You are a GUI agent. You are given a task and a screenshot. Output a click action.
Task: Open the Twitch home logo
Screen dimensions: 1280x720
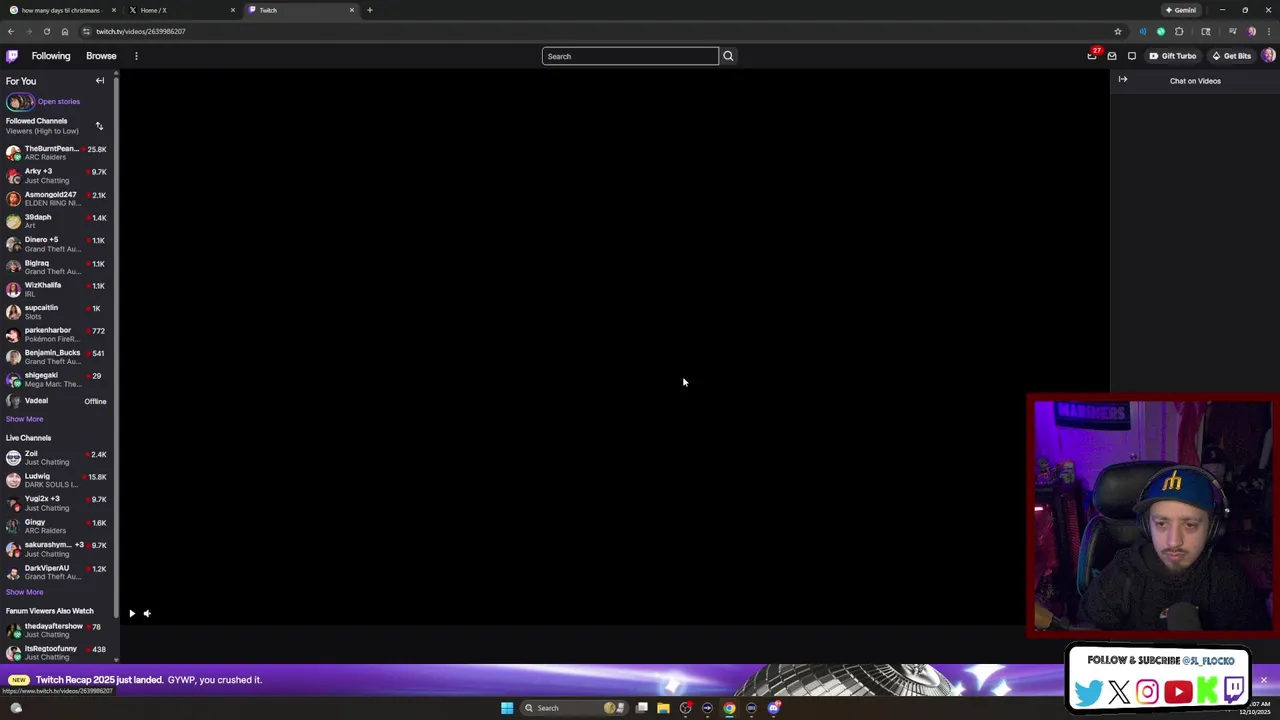[x=12, y=56]
